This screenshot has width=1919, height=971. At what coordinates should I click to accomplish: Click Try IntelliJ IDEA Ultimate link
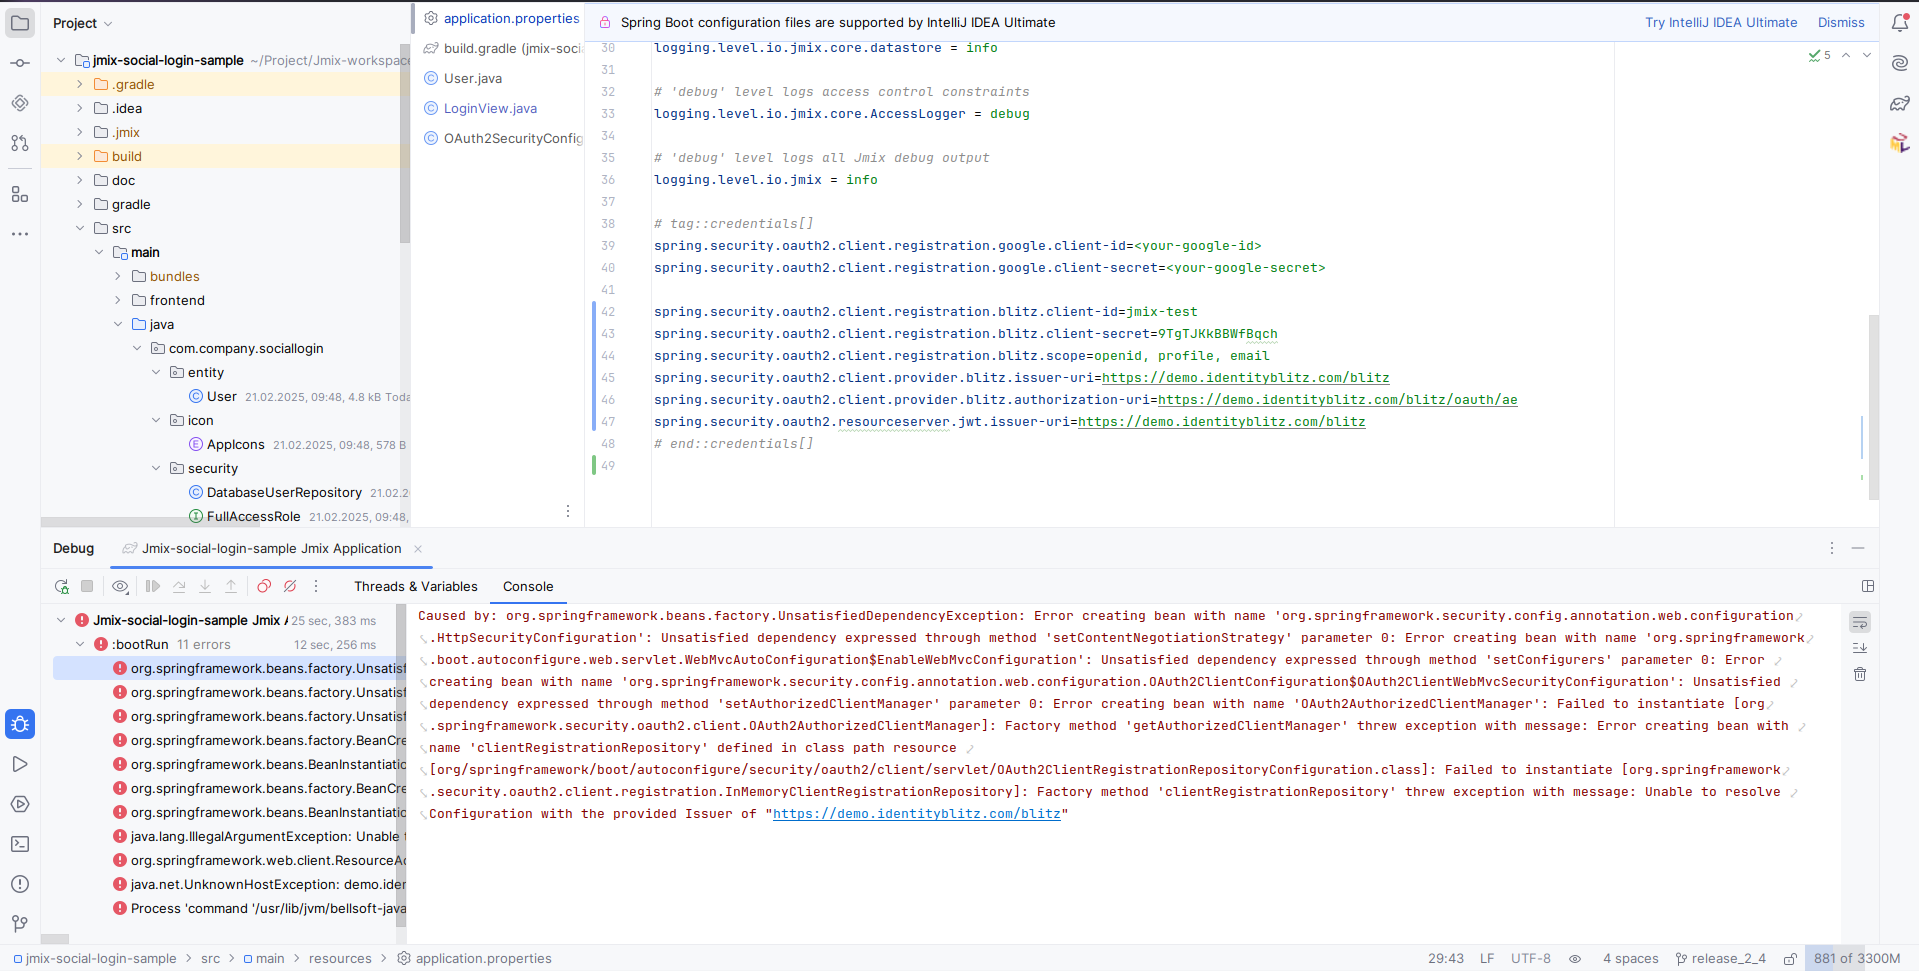[x=1721, y=23]
